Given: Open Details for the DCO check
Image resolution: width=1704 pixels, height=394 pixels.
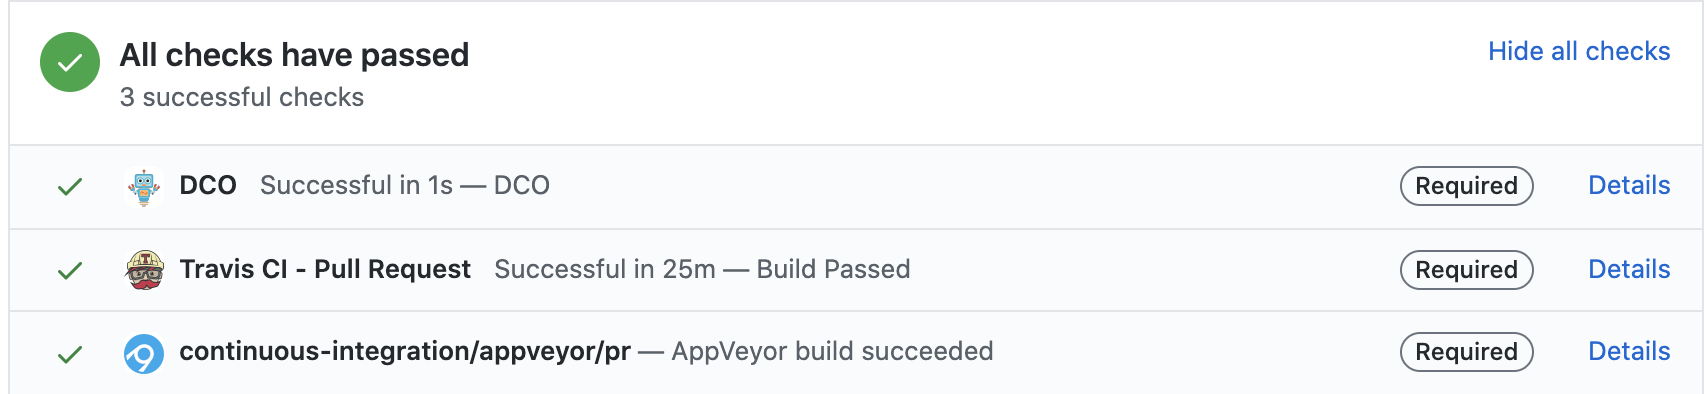Looking at the screenshot, I should tap(1629, 185).
